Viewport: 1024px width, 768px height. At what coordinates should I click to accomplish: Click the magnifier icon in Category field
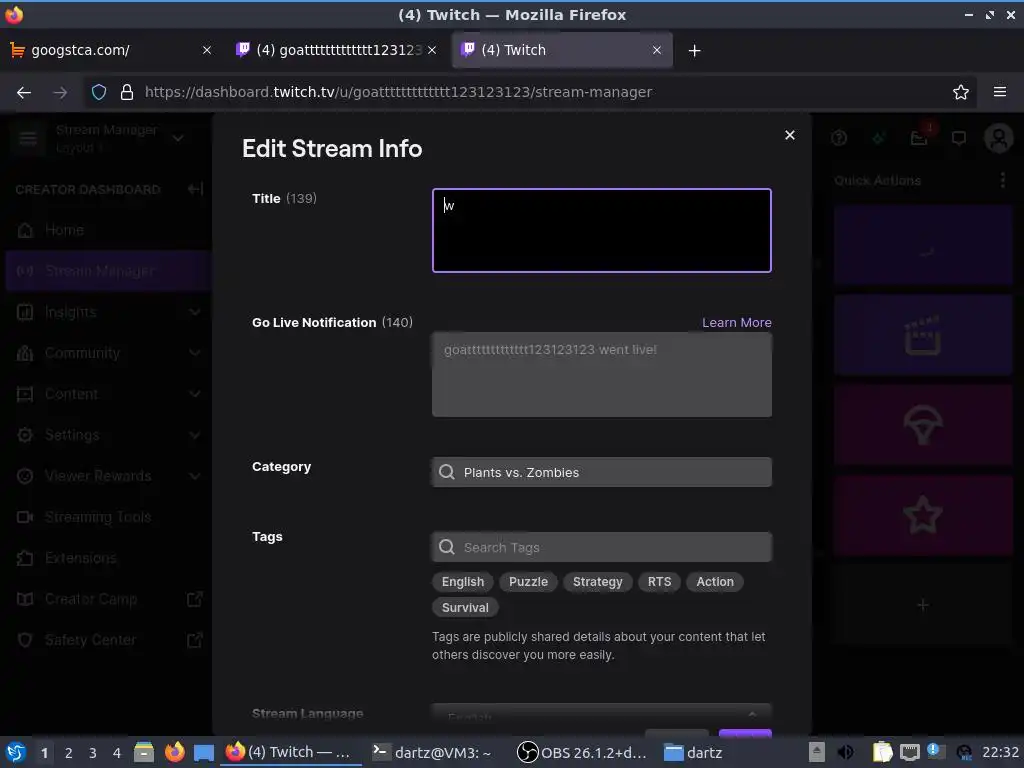[447, 472]
